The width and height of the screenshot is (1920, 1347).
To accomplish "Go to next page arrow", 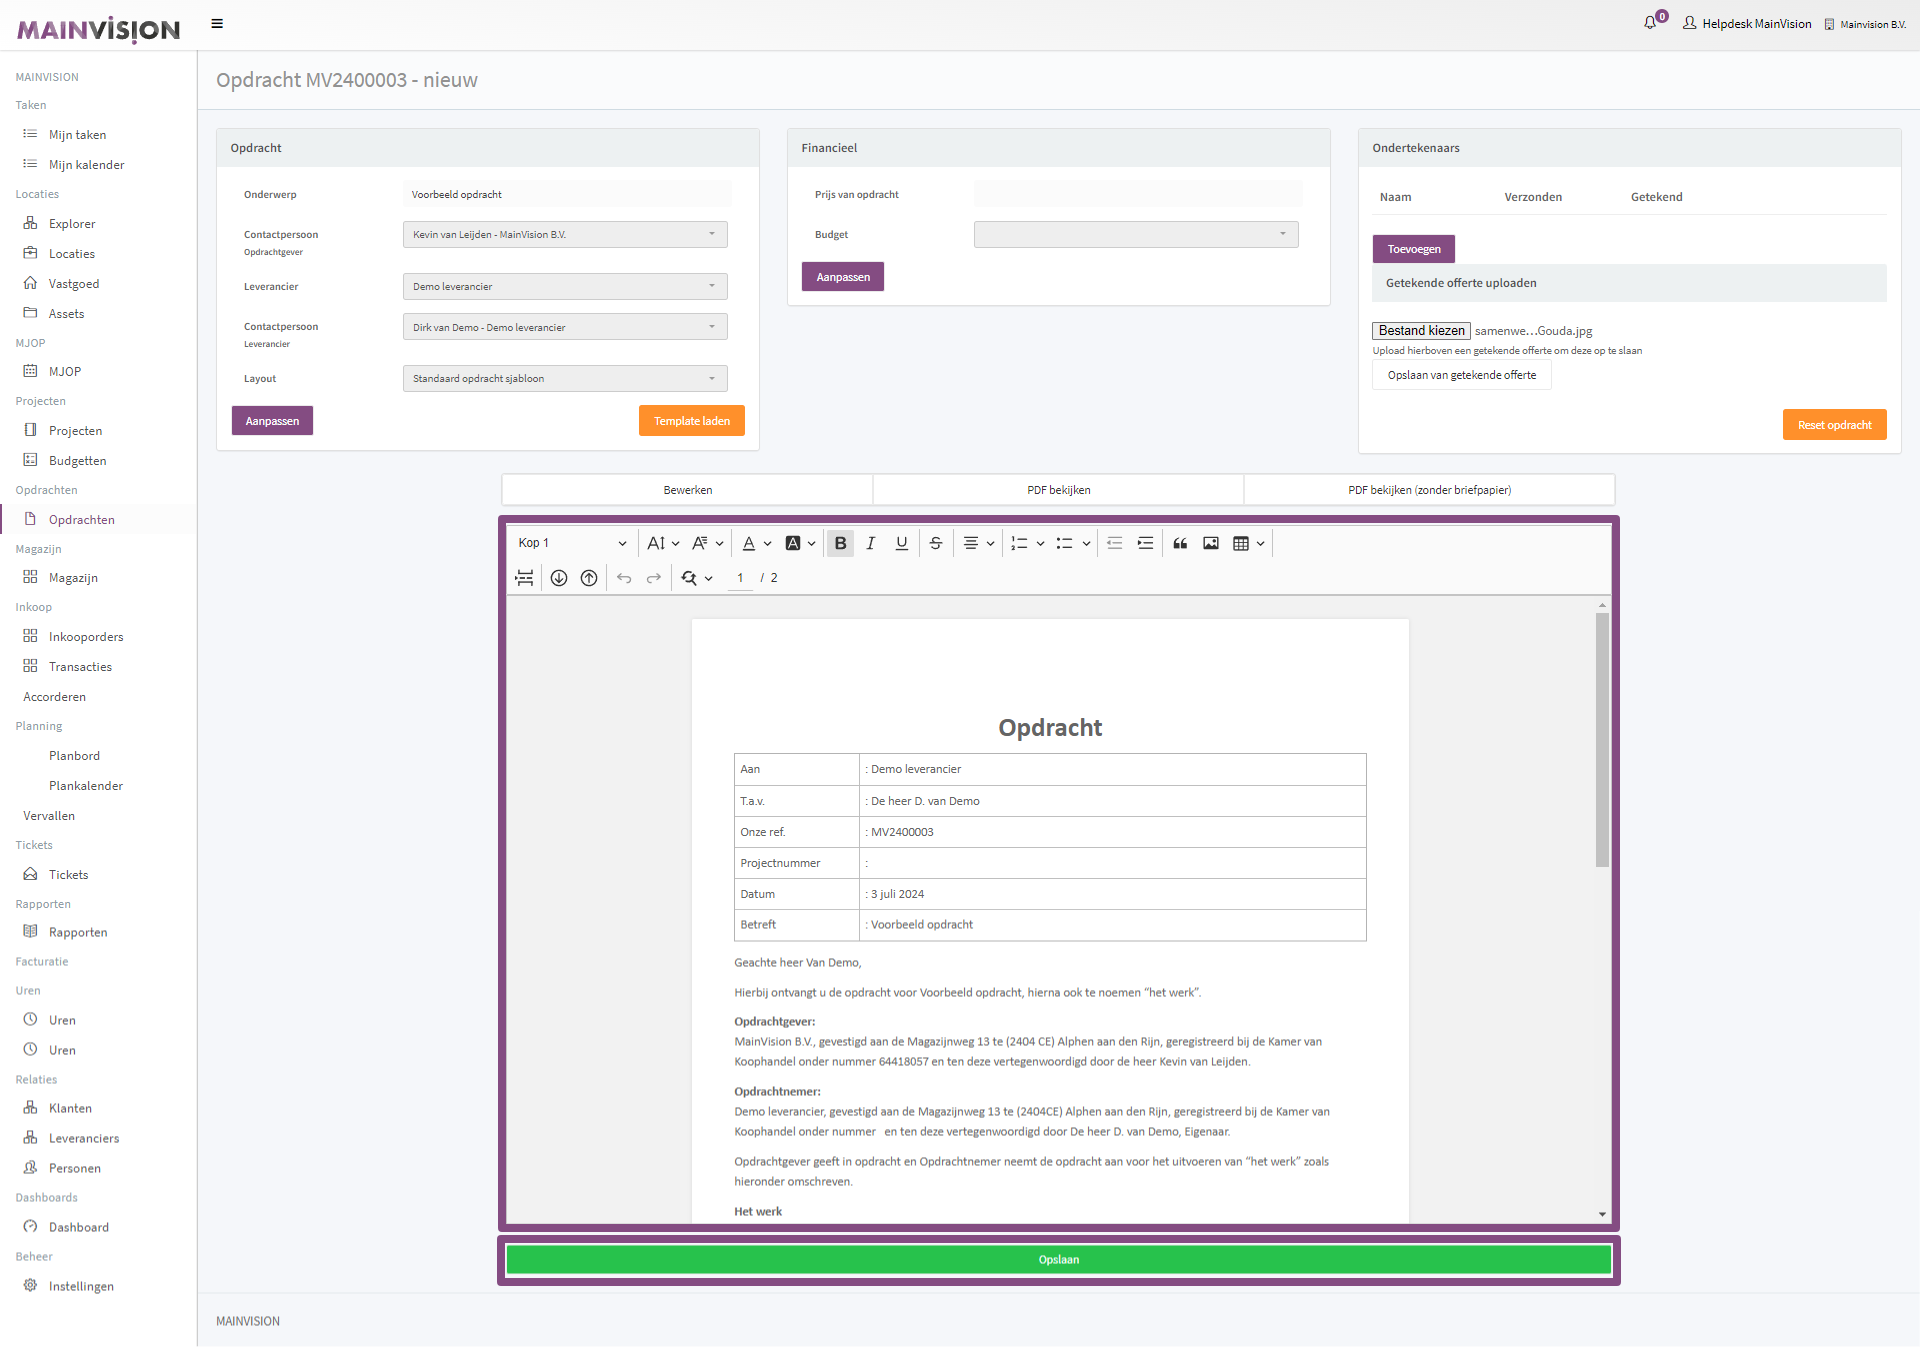I will [x=559, y=578].
